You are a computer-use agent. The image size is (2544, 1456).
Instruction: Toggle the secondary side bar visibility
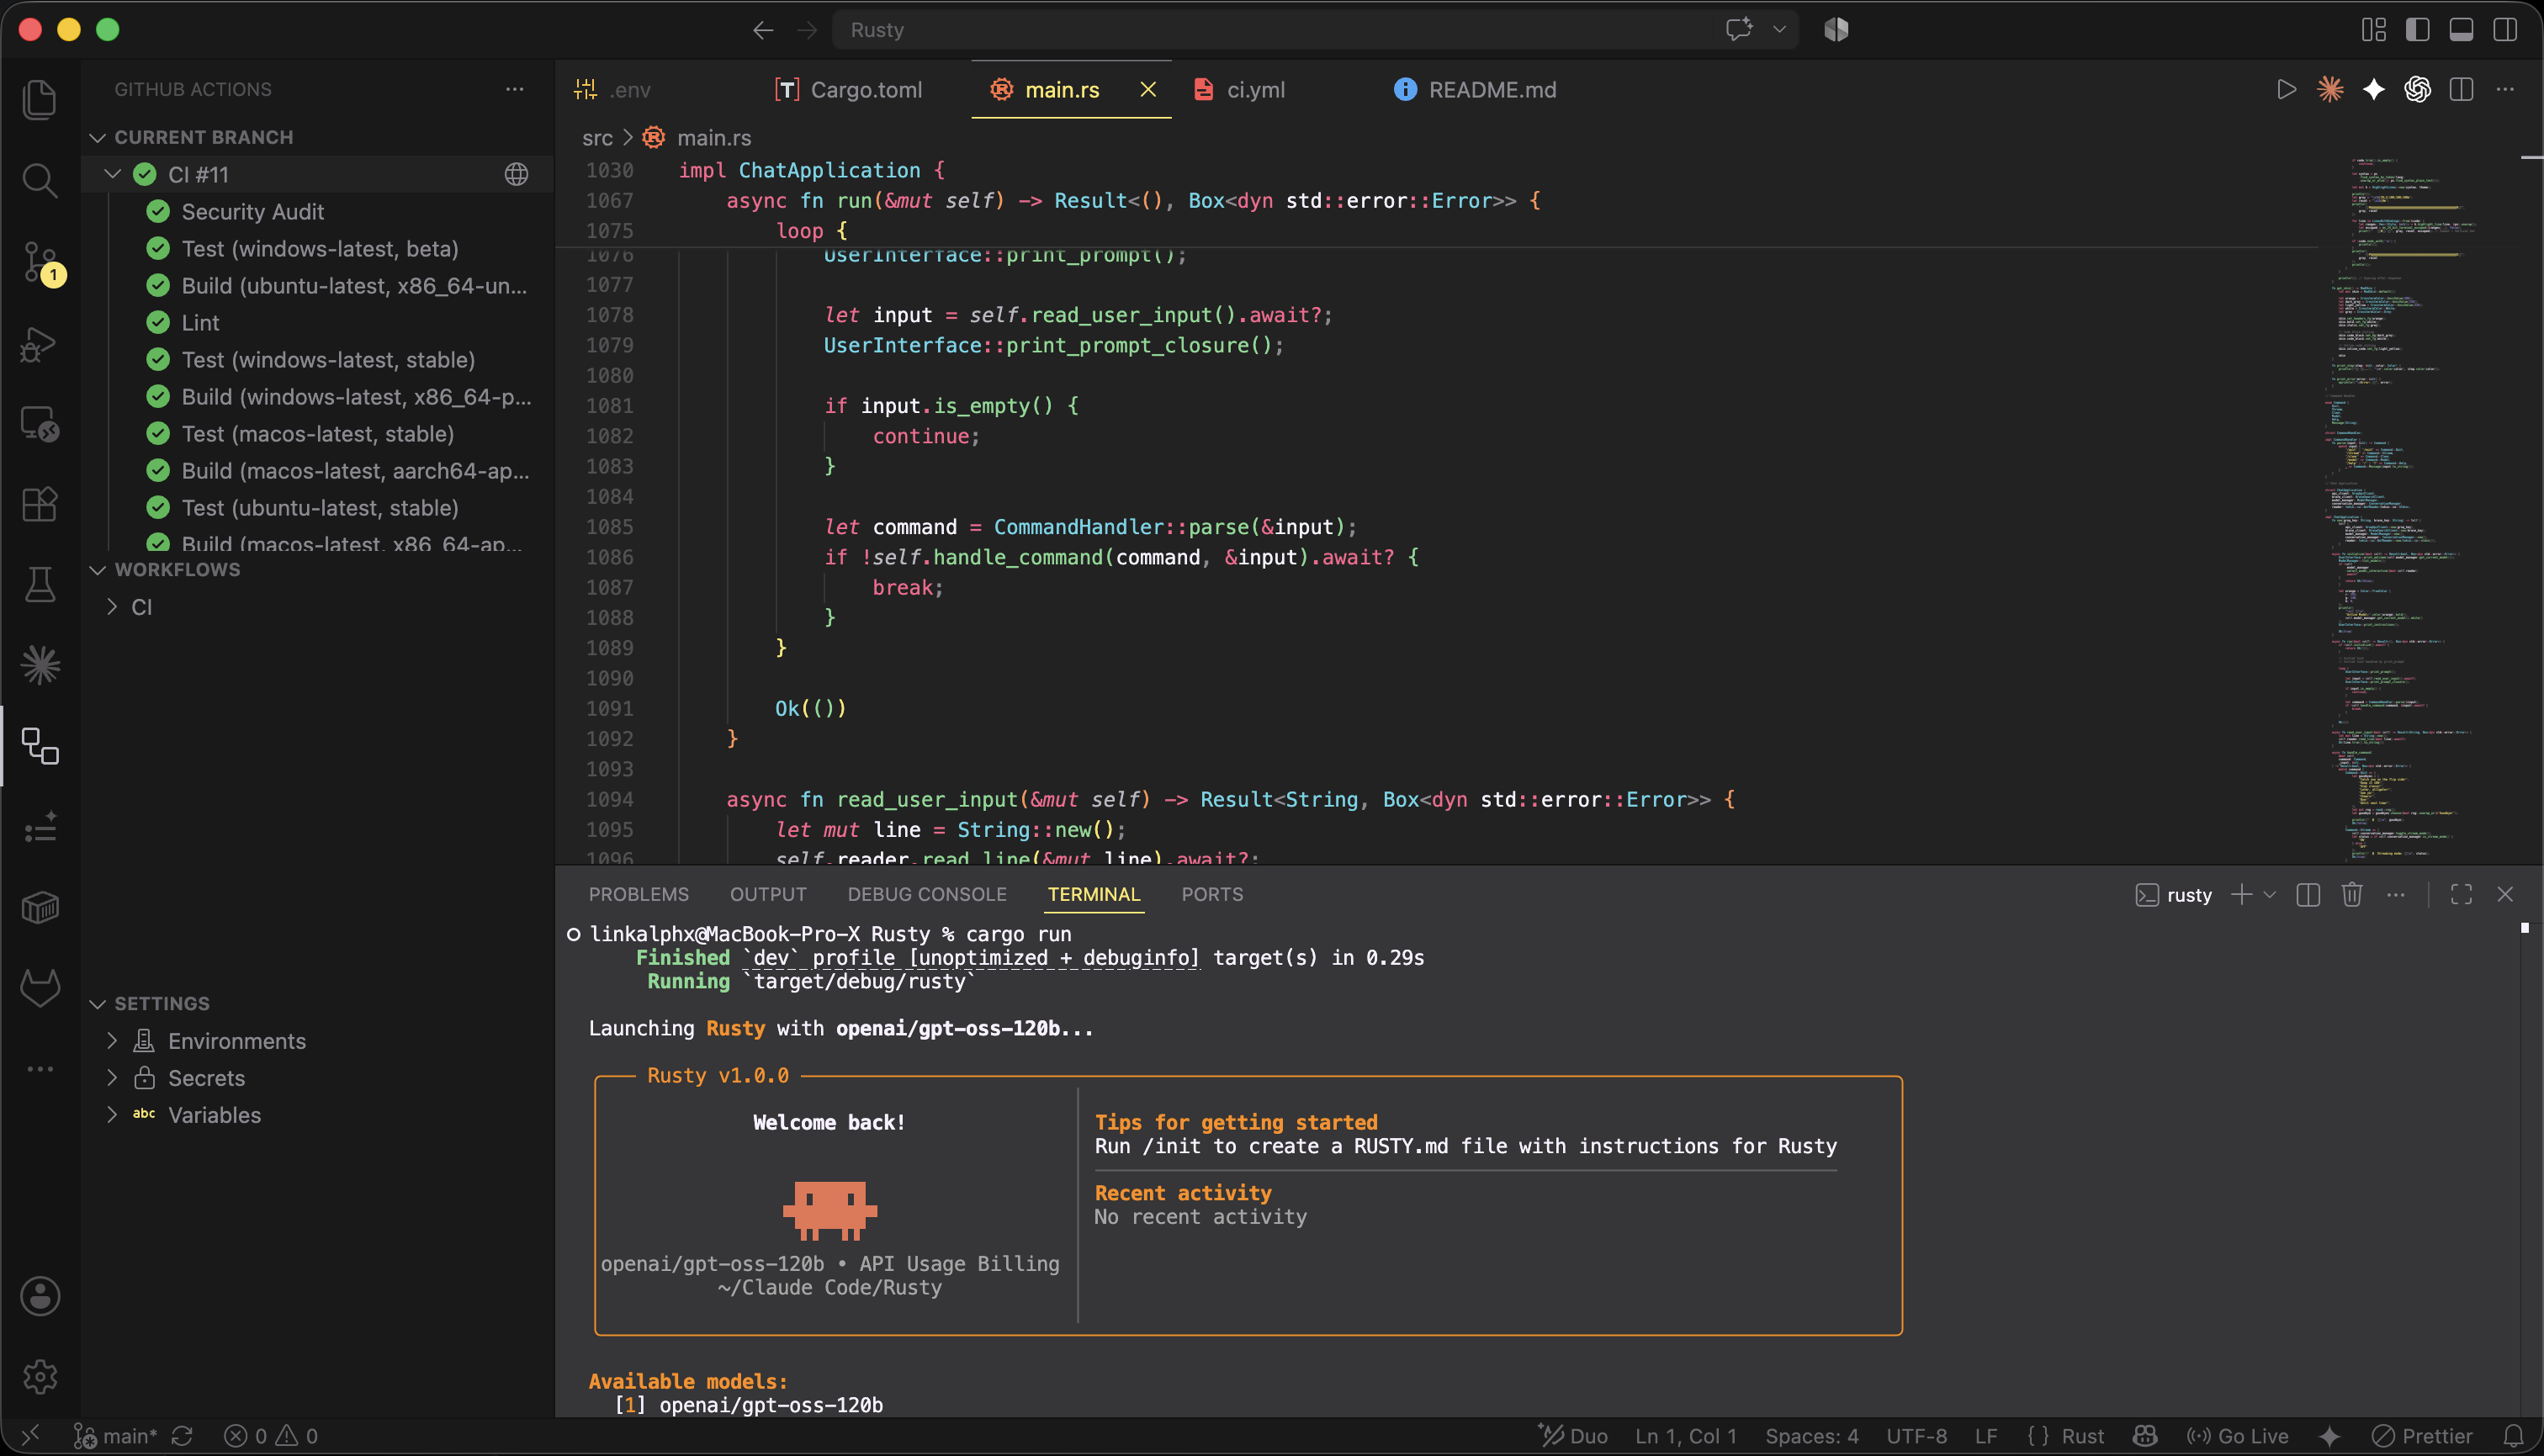[2506, 30]
